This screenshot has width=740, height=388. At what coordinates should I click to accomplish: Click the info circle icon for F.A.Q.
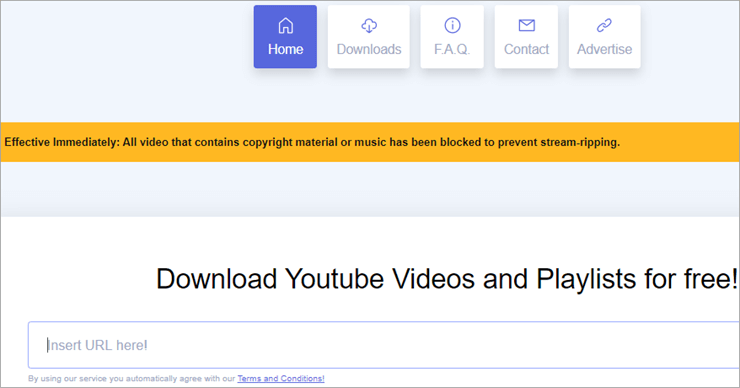(452, 25)
